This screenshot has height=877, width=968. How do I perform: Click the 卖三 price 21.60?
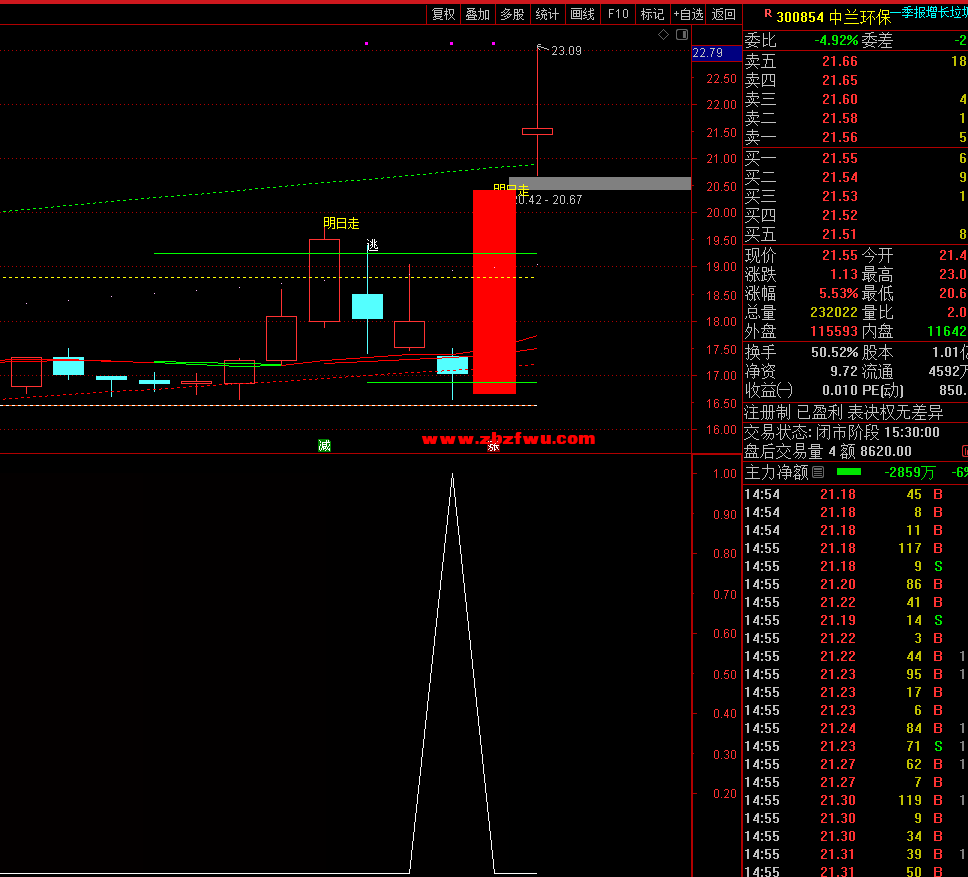tap(840, 99)
